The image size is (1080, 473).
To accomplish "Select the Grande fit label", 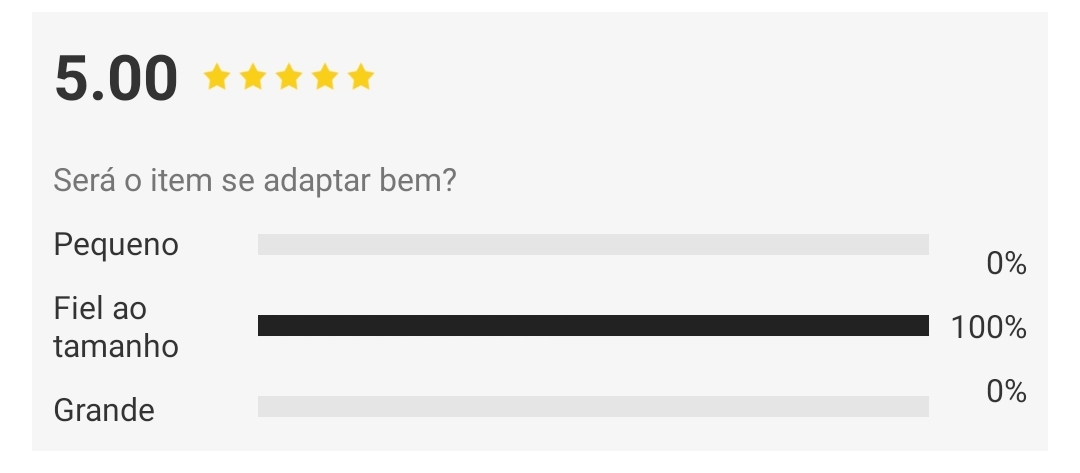I will click(104, 410).
